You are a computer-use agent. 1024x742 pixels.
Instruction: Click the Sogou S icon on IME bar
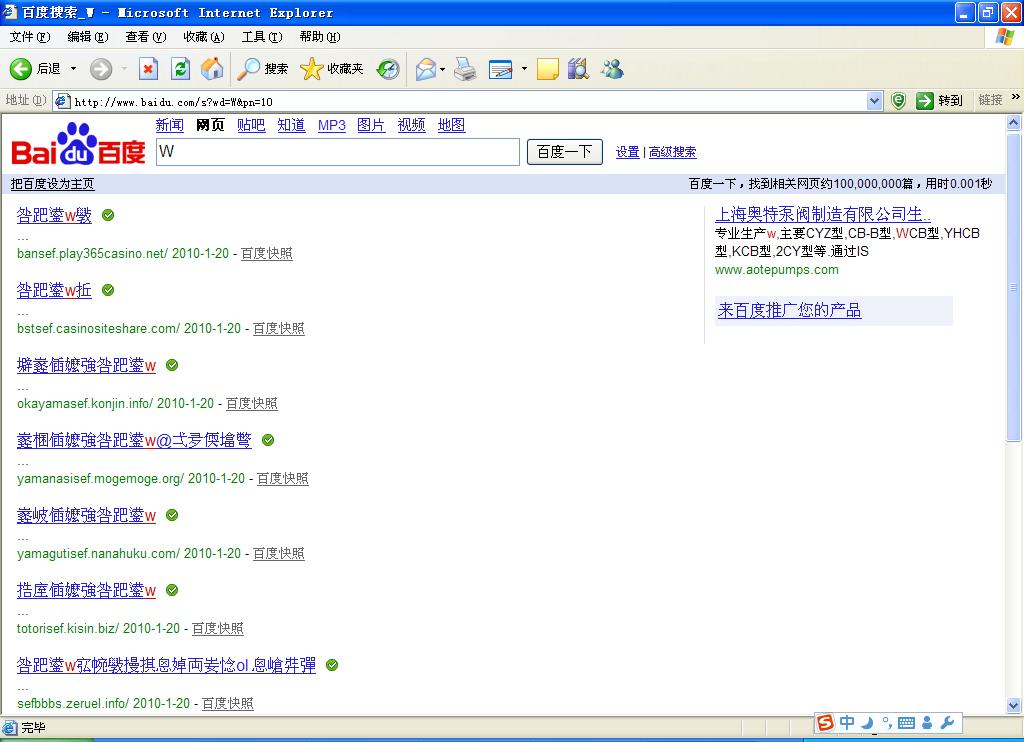[825, 722]
